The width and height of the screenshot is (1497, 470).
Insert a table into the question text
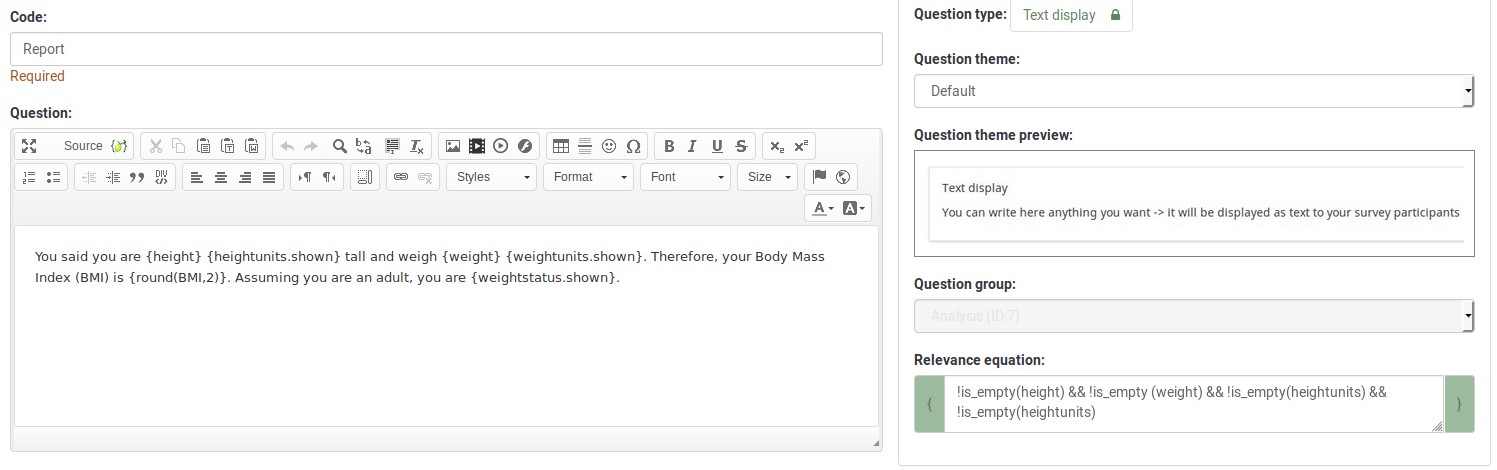tap(561, 146)
